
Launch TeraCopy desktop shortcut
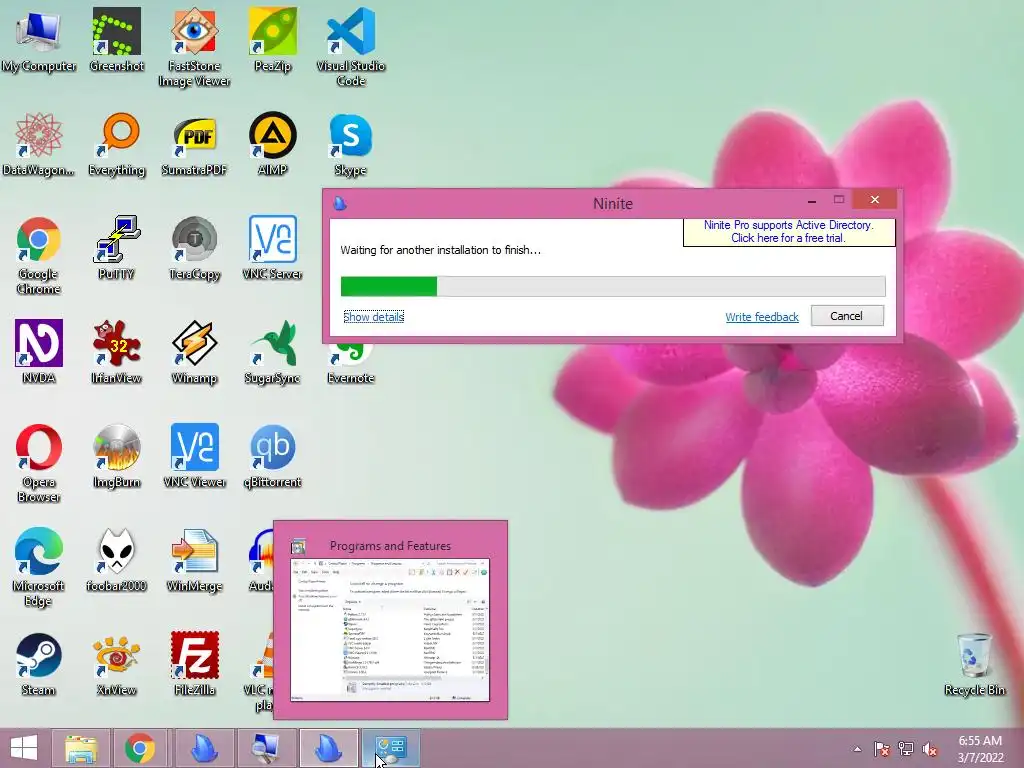tap(194, 248)
